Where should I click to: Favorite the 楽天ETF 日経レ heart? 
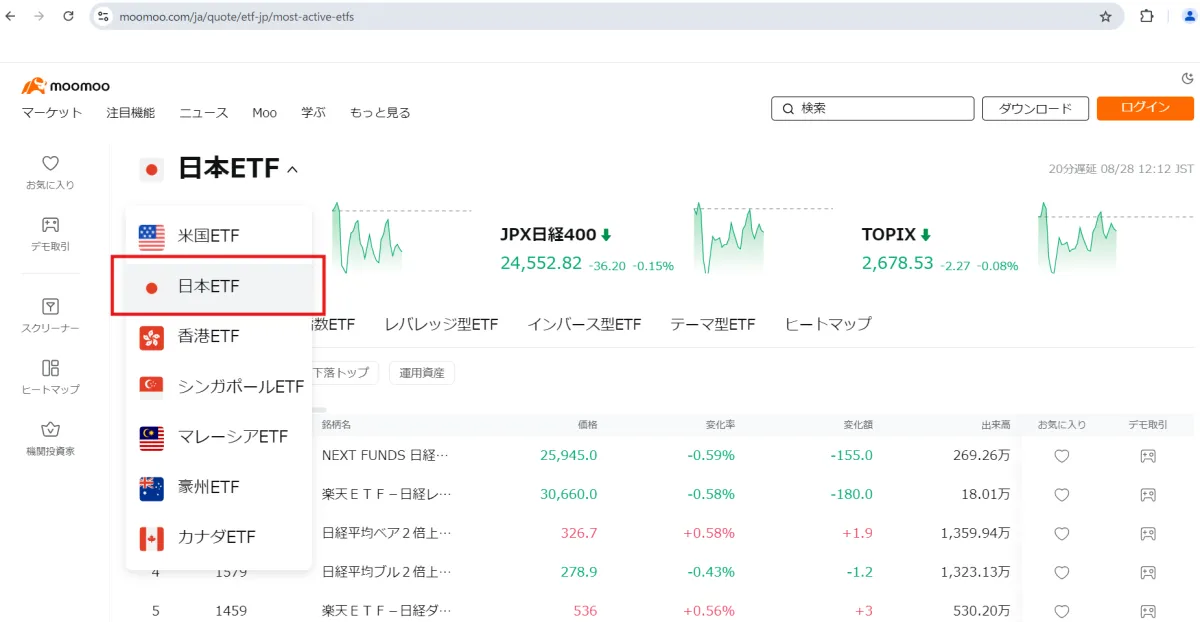(1062, 494)
